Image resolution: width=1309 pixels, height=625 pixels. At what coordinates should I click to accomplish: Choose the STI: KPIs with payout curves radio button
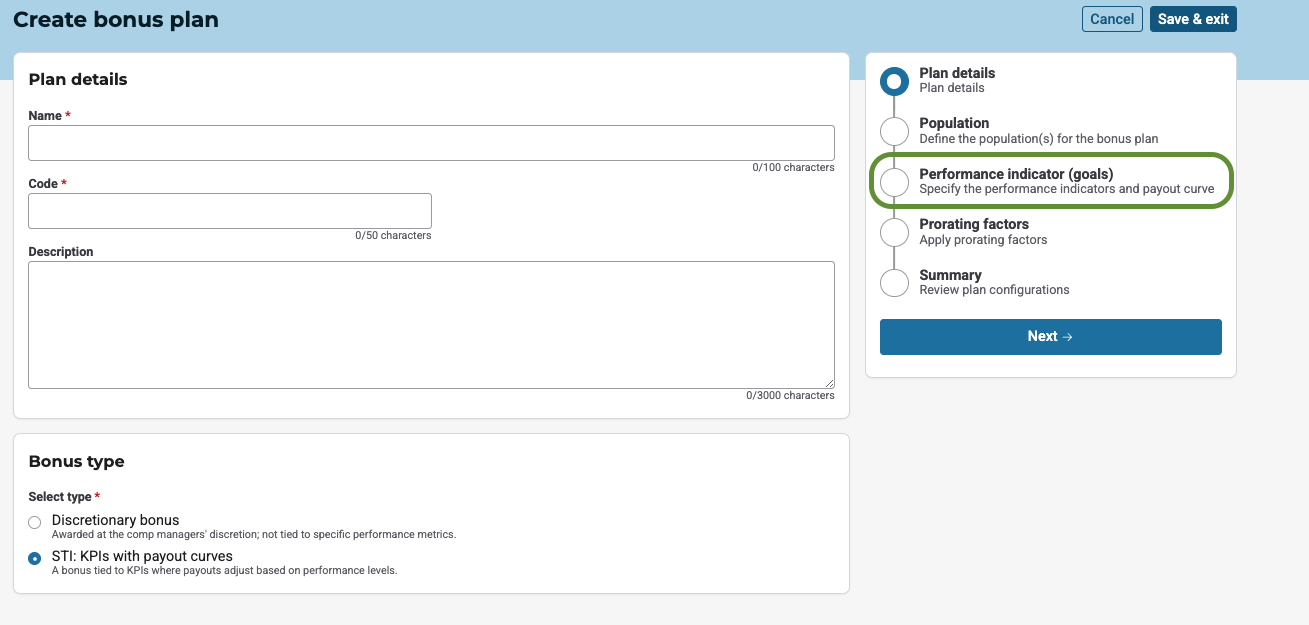pyautogui.click(x=35, y=558)
